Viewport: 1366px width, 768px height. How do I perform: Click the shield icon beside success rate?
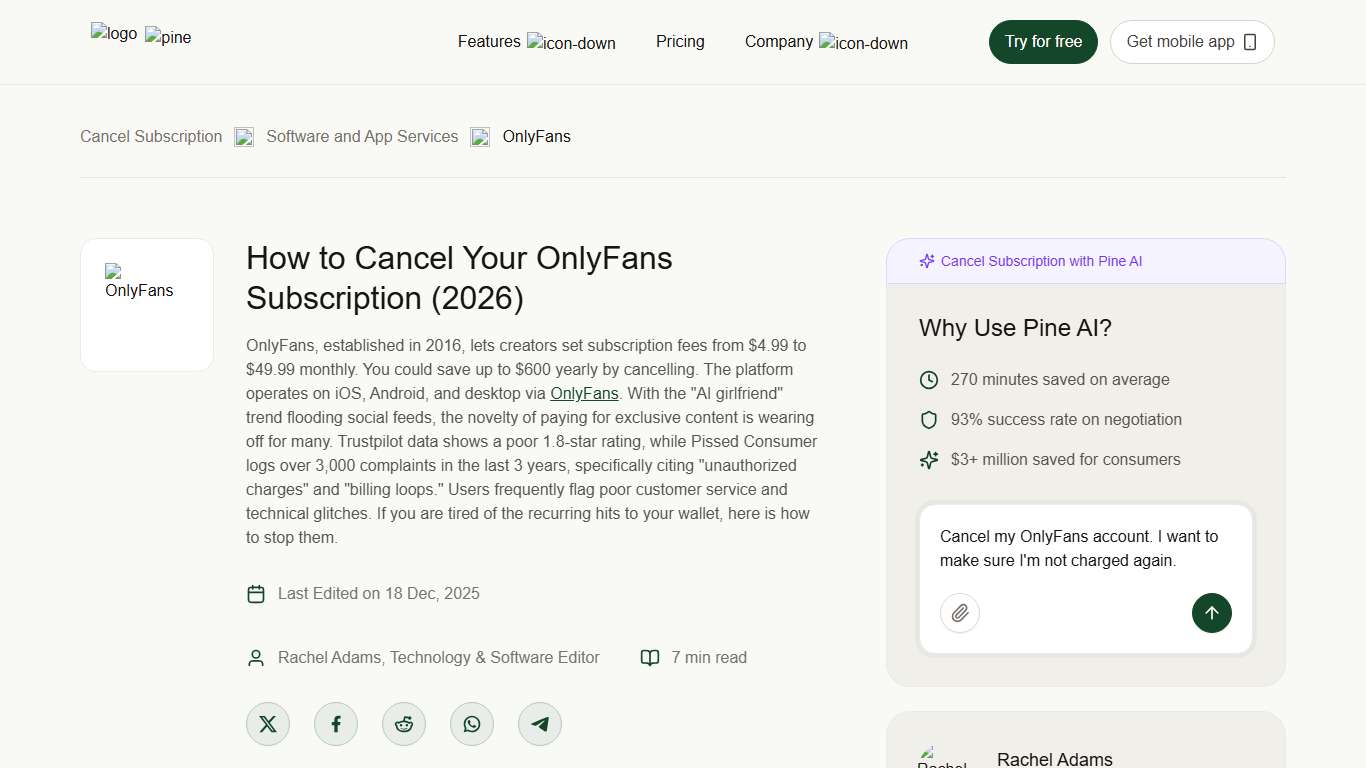pyautogui.click(x=928, y=419)
